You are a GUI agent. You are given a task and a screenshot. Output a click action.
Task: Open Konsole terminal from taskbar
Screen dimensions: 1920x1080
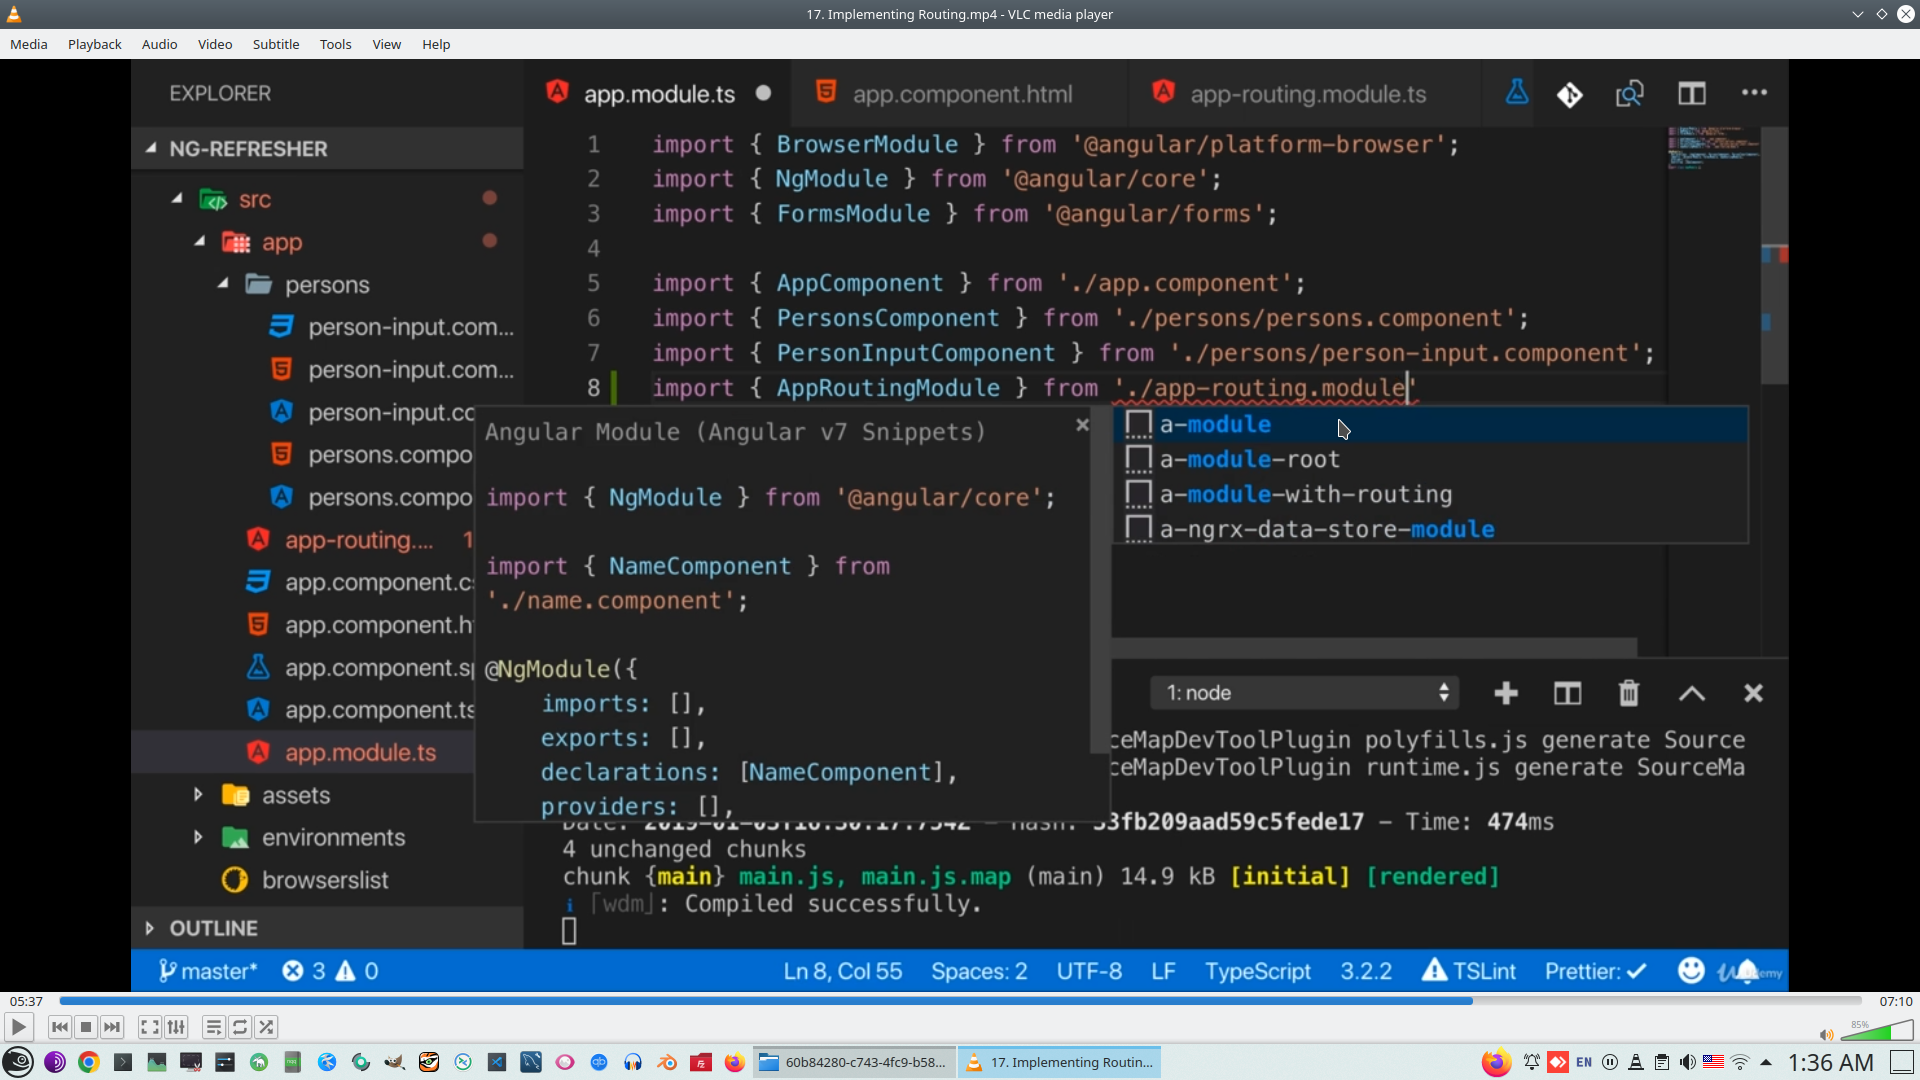click(x=123, y=1062)
